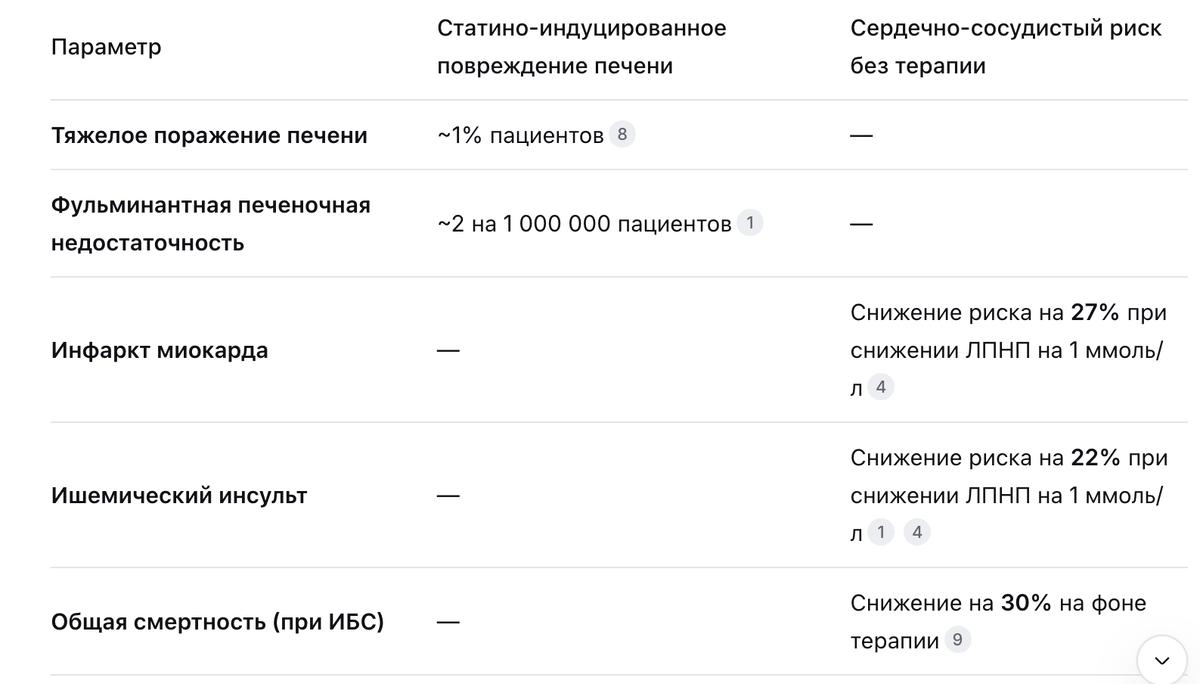
Task: Click the bold 22% risk reduction text
Action: pyautogui.click(x=1095, y=458)
